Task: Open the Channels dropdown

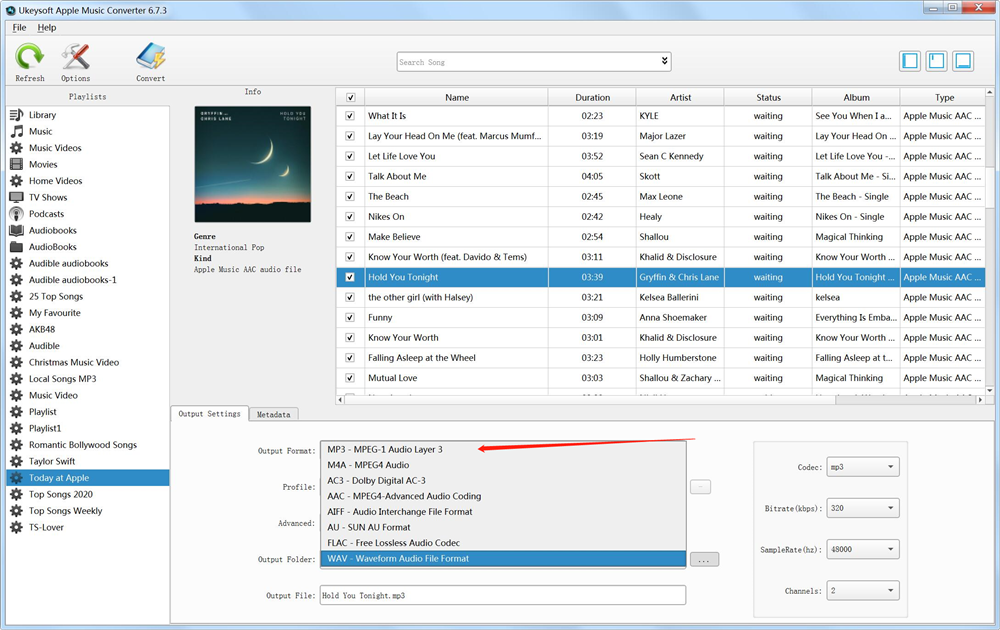Action: (x=863, y=590)
